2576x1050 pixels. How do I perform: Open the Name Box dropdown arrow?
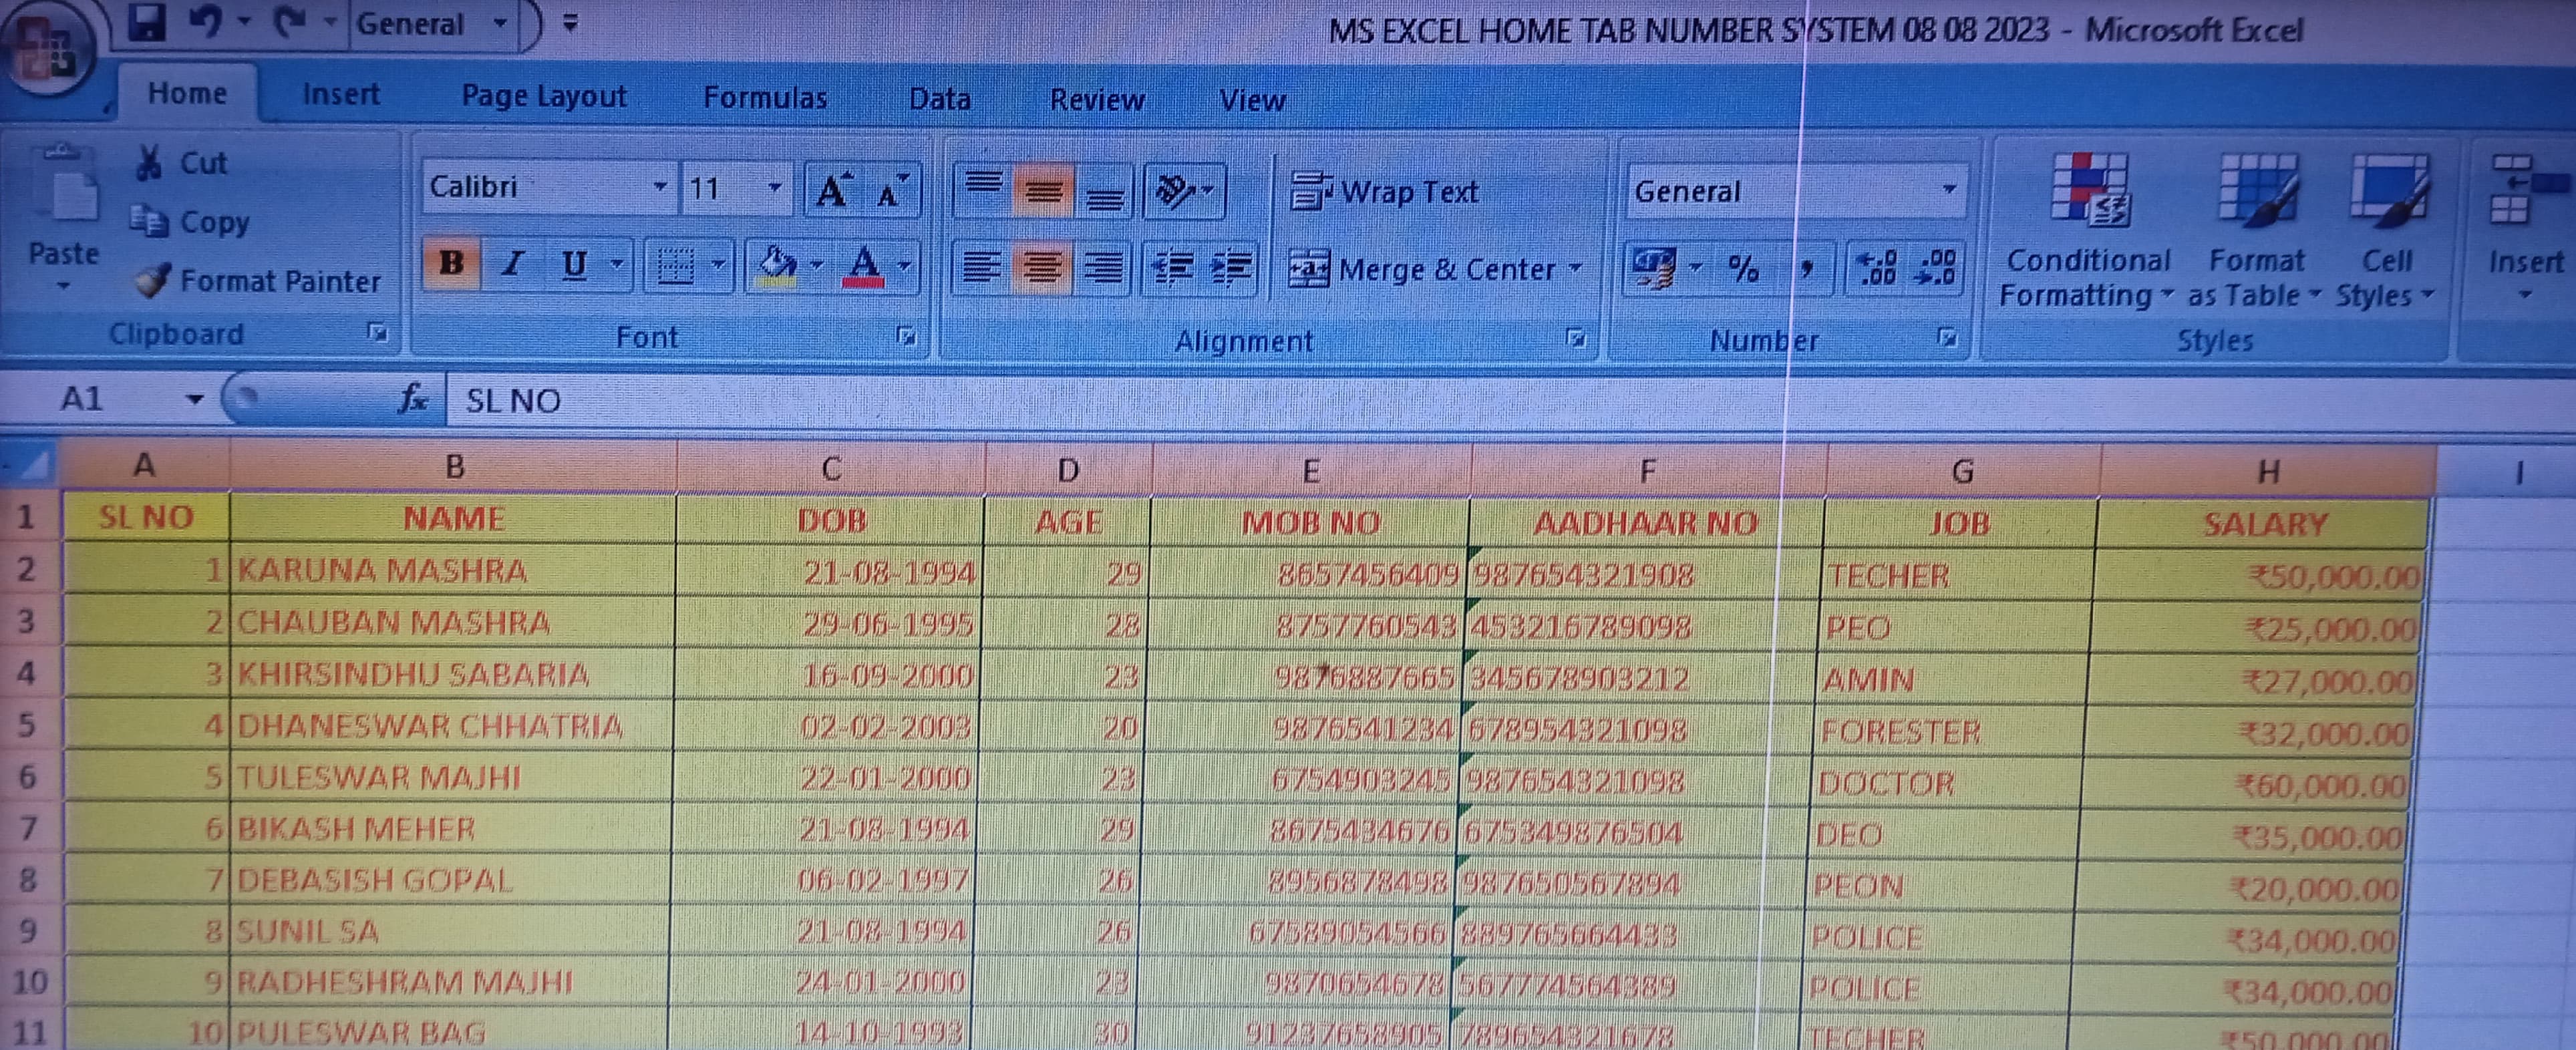(x=194, y=399)
